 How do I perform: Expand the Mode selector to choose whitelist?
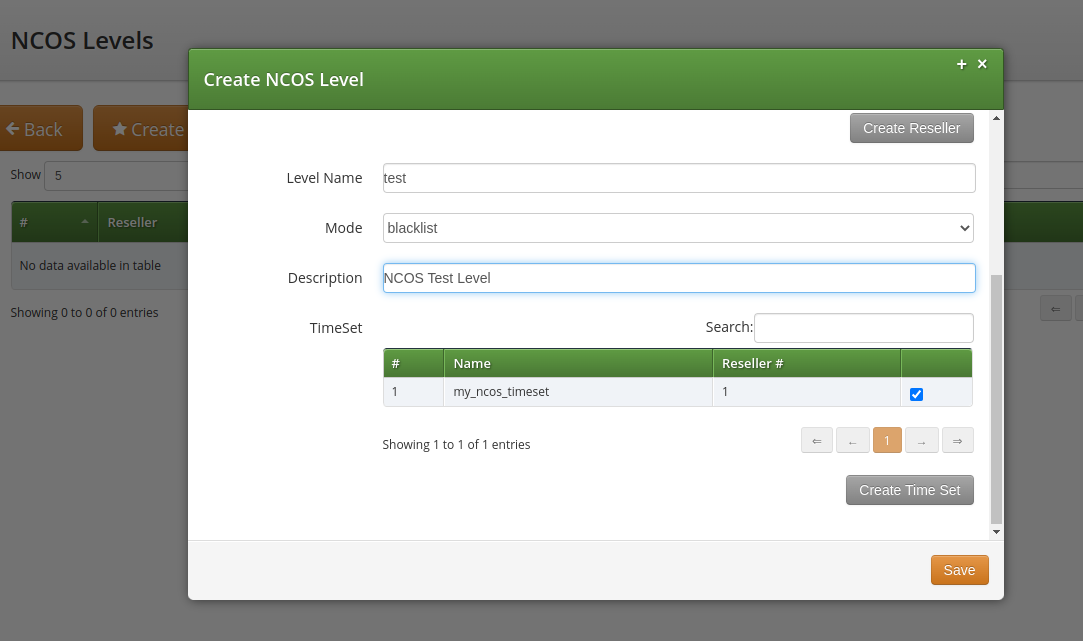[678, 228]
